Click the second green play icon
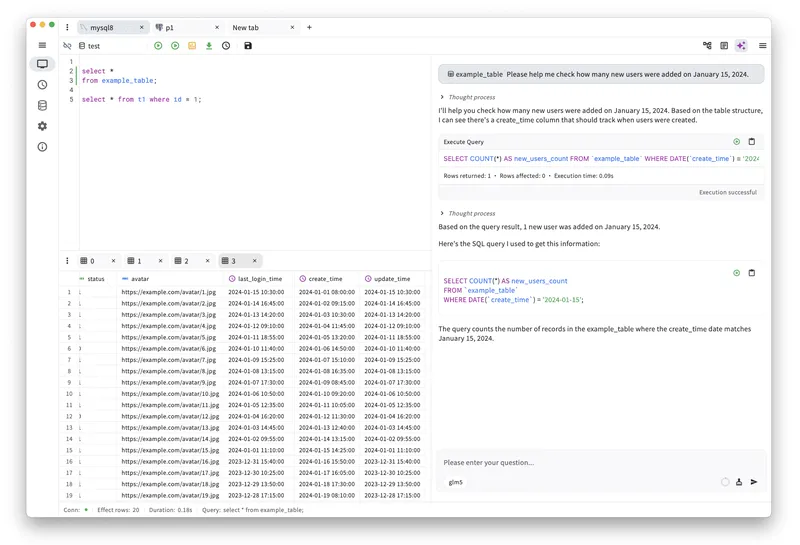 (175, 46)
